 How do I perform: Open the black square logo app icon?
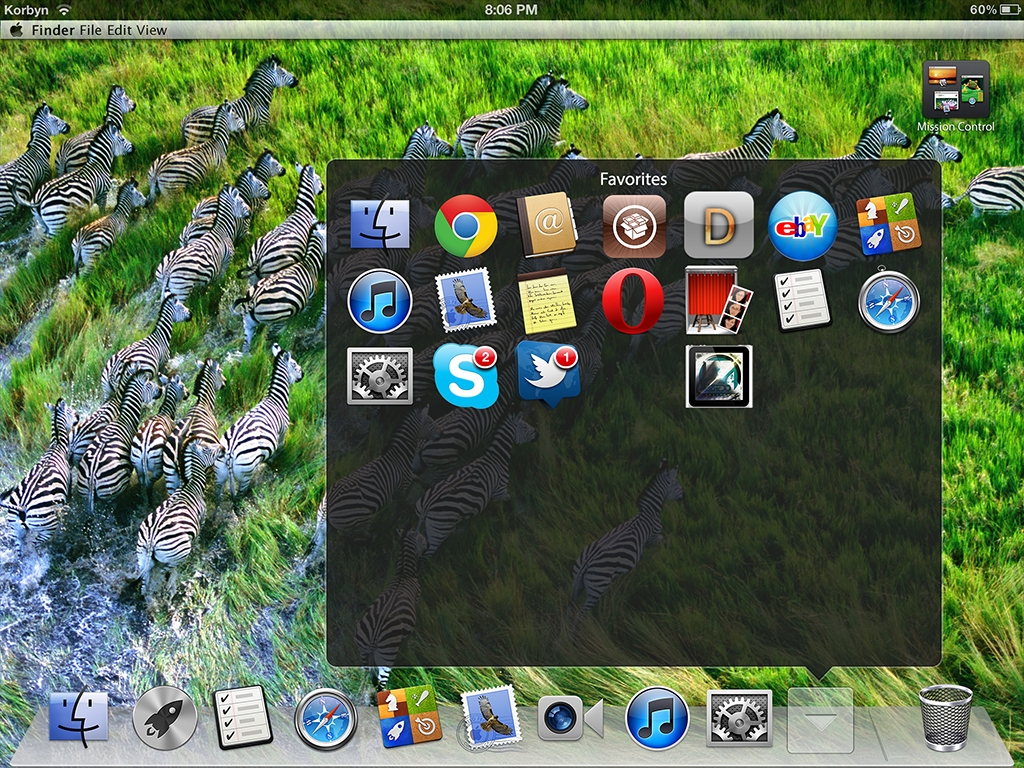tap(719, 377)
